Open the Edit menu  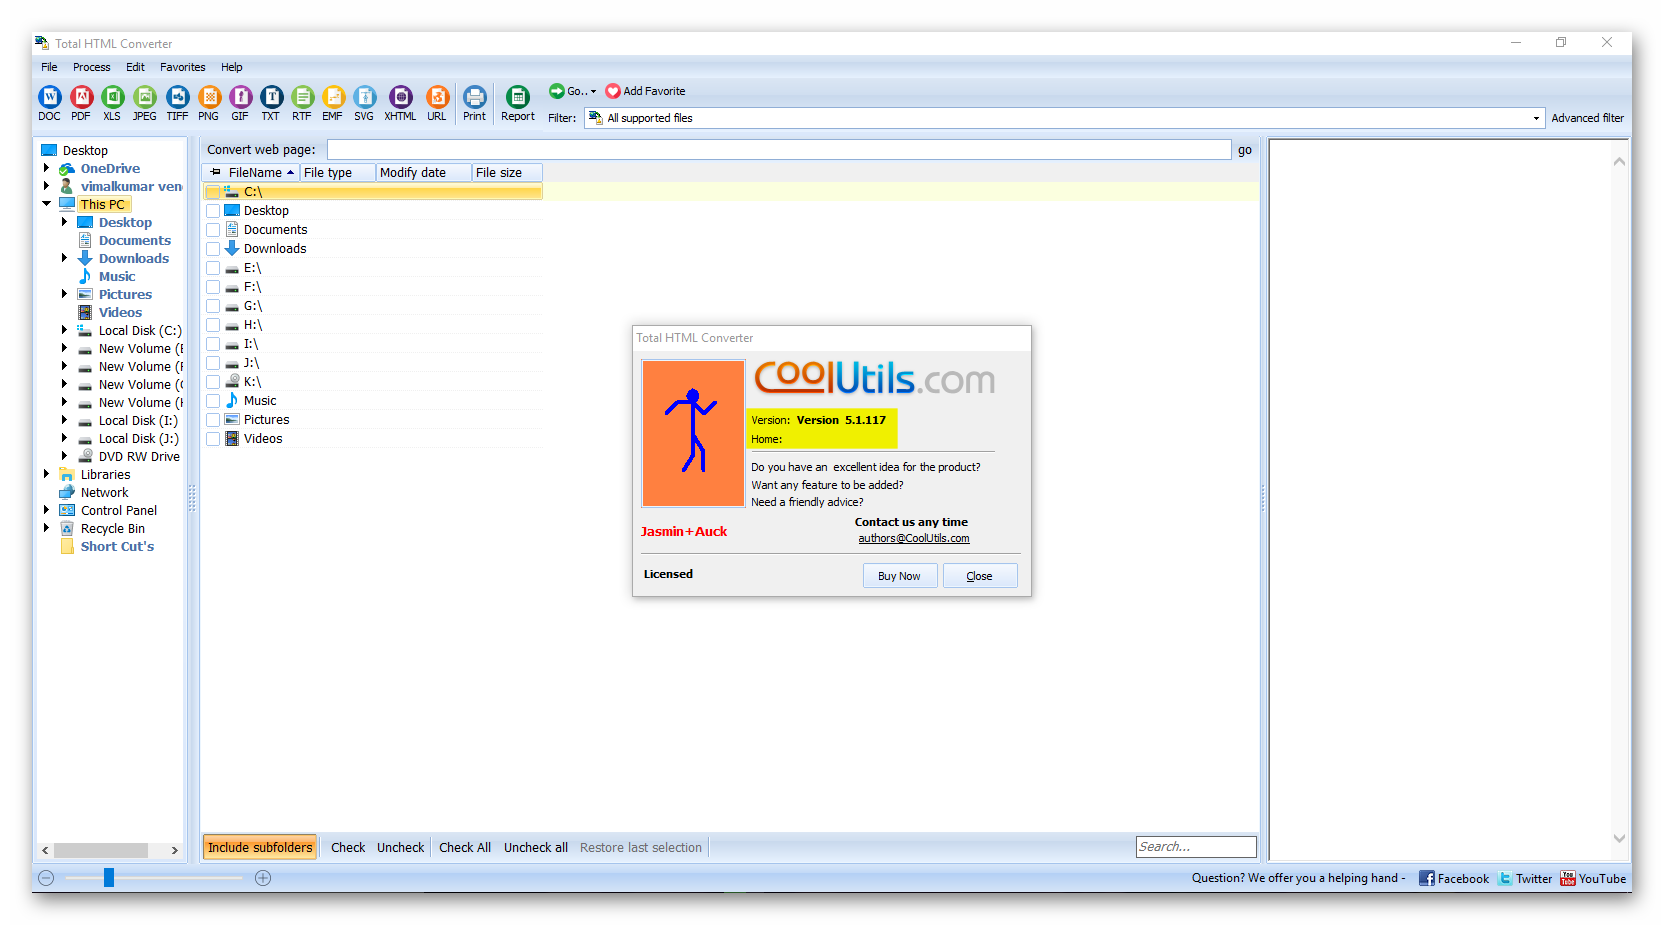[135, 67]
